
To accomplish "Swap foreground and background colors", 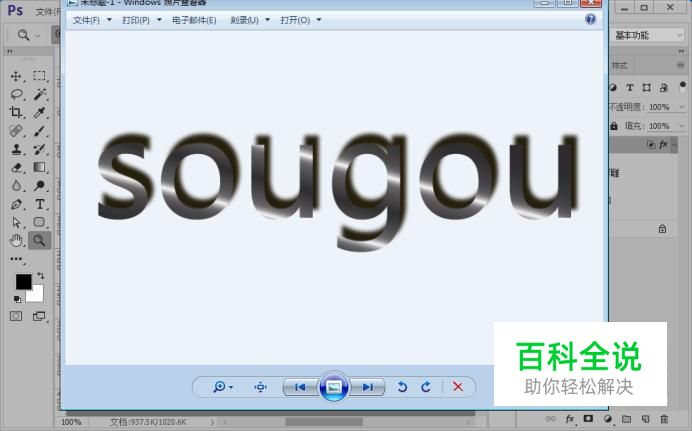I will [41, 276].
